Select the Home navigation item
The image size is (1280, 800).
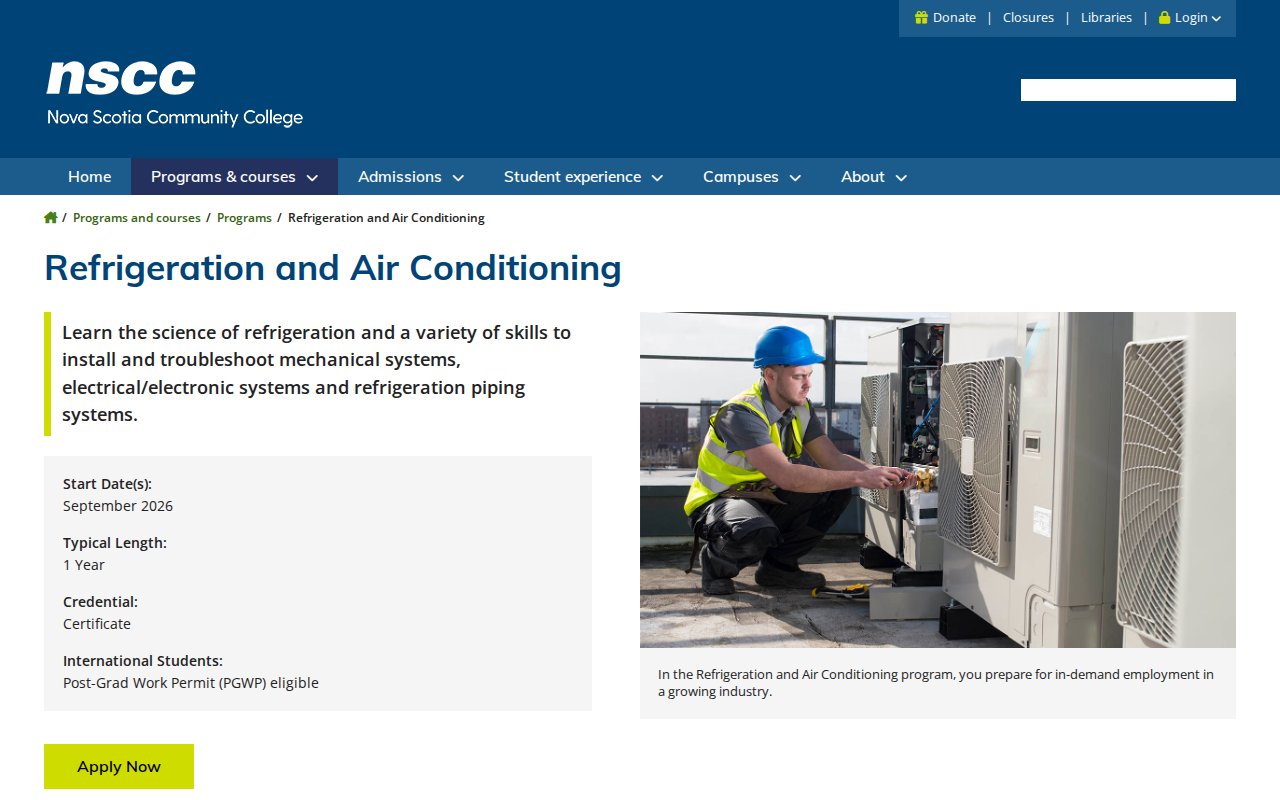tap(89, 176)
